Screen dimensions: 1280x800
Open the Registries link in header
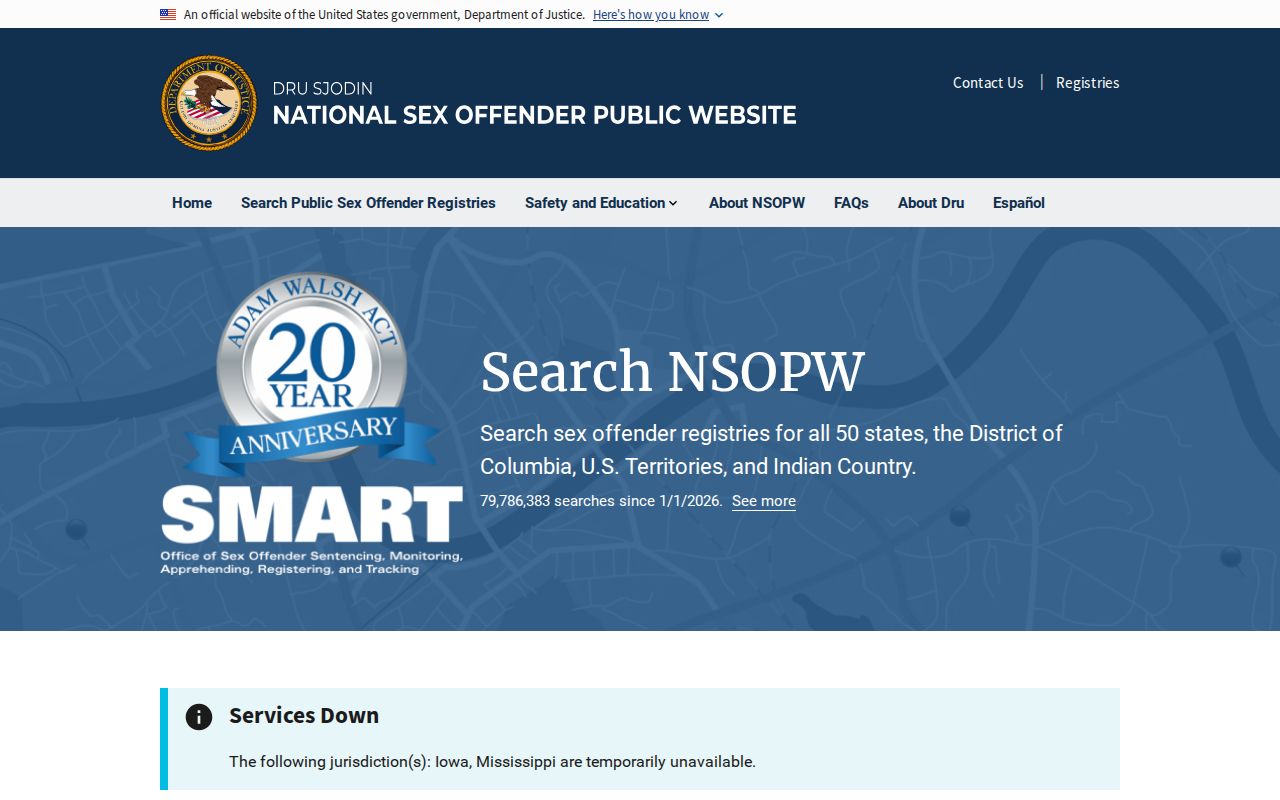click(x=1087, y=83)
